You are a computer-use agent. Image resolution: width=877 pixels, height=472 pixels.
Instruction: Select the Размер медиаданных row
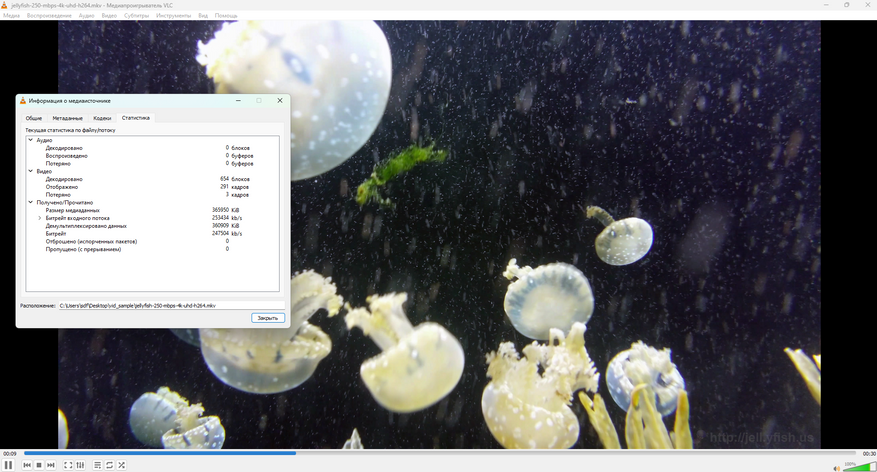click(152, 210)
